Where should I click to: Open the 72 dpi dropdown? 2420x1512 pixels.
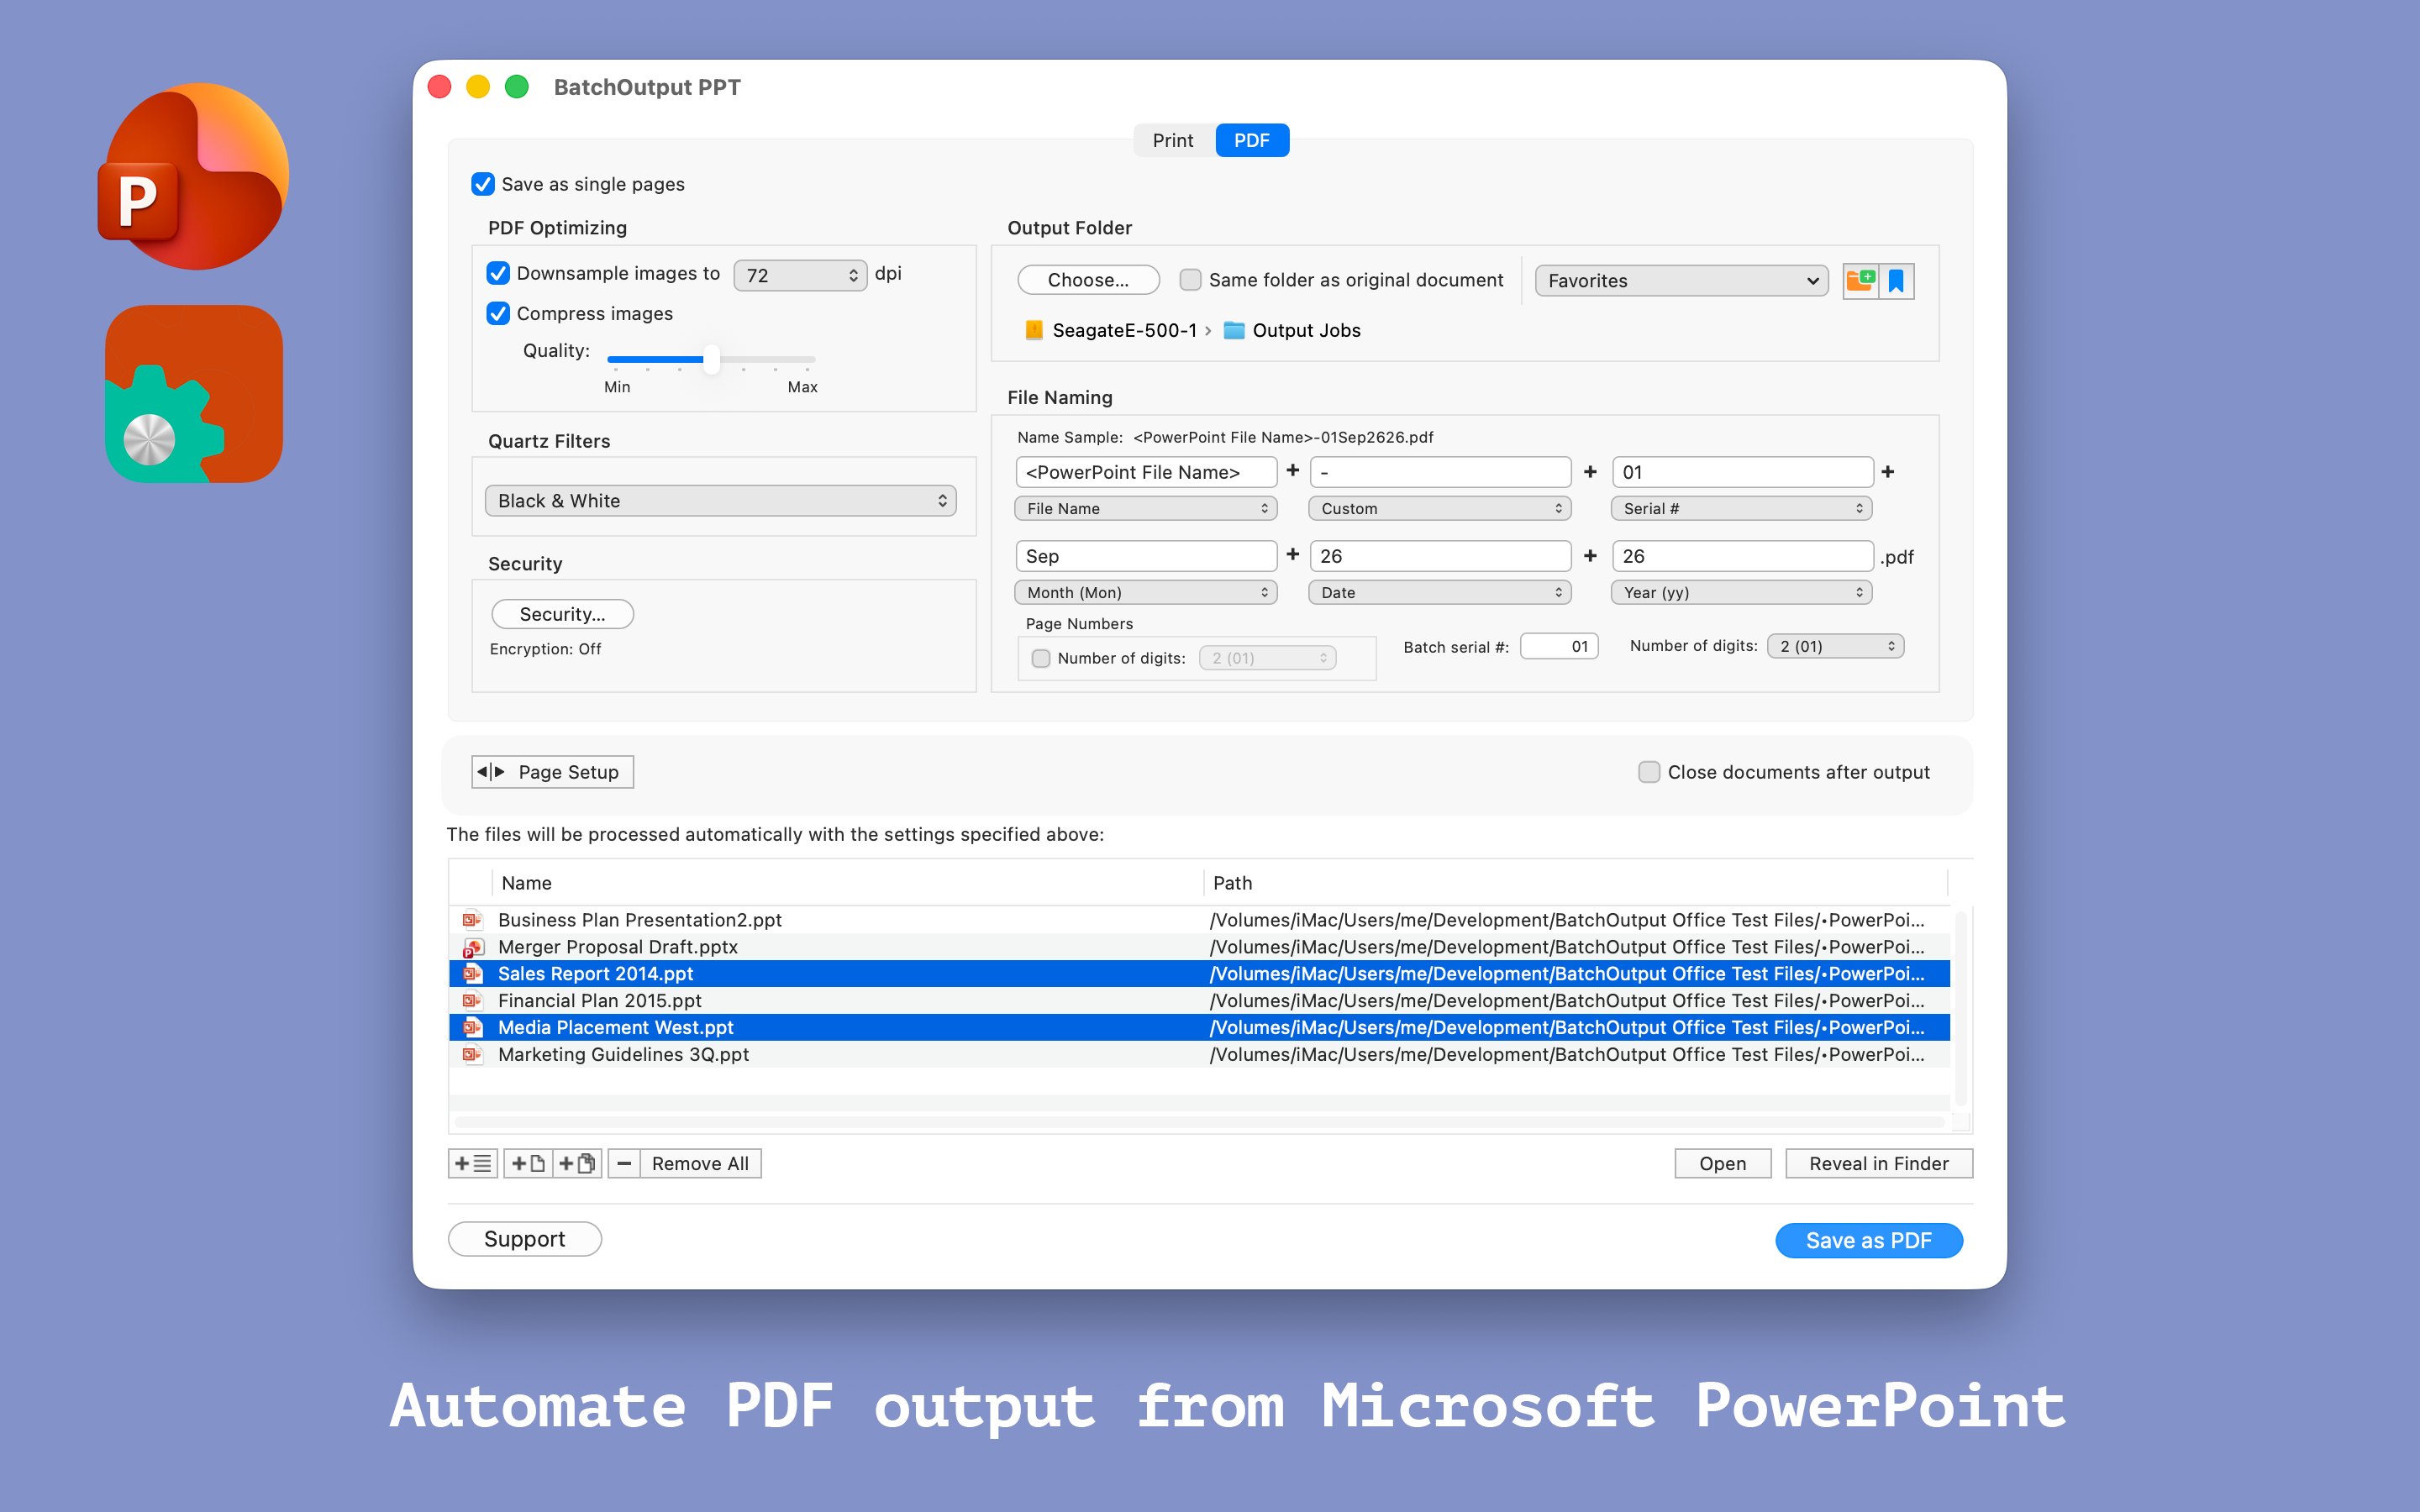(x=800, y=275)
